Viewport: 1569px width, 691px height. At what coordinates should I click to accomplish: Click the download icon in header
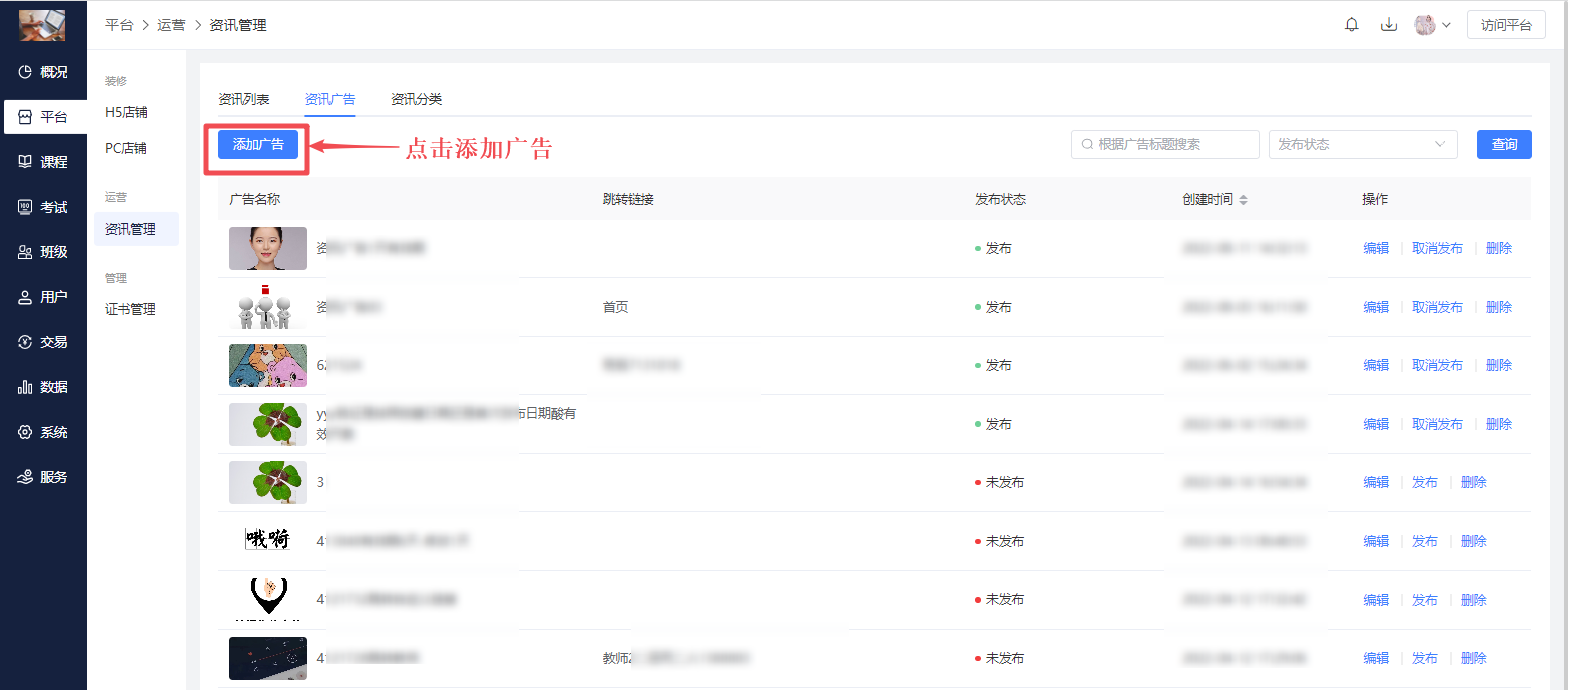(1389, 25)
